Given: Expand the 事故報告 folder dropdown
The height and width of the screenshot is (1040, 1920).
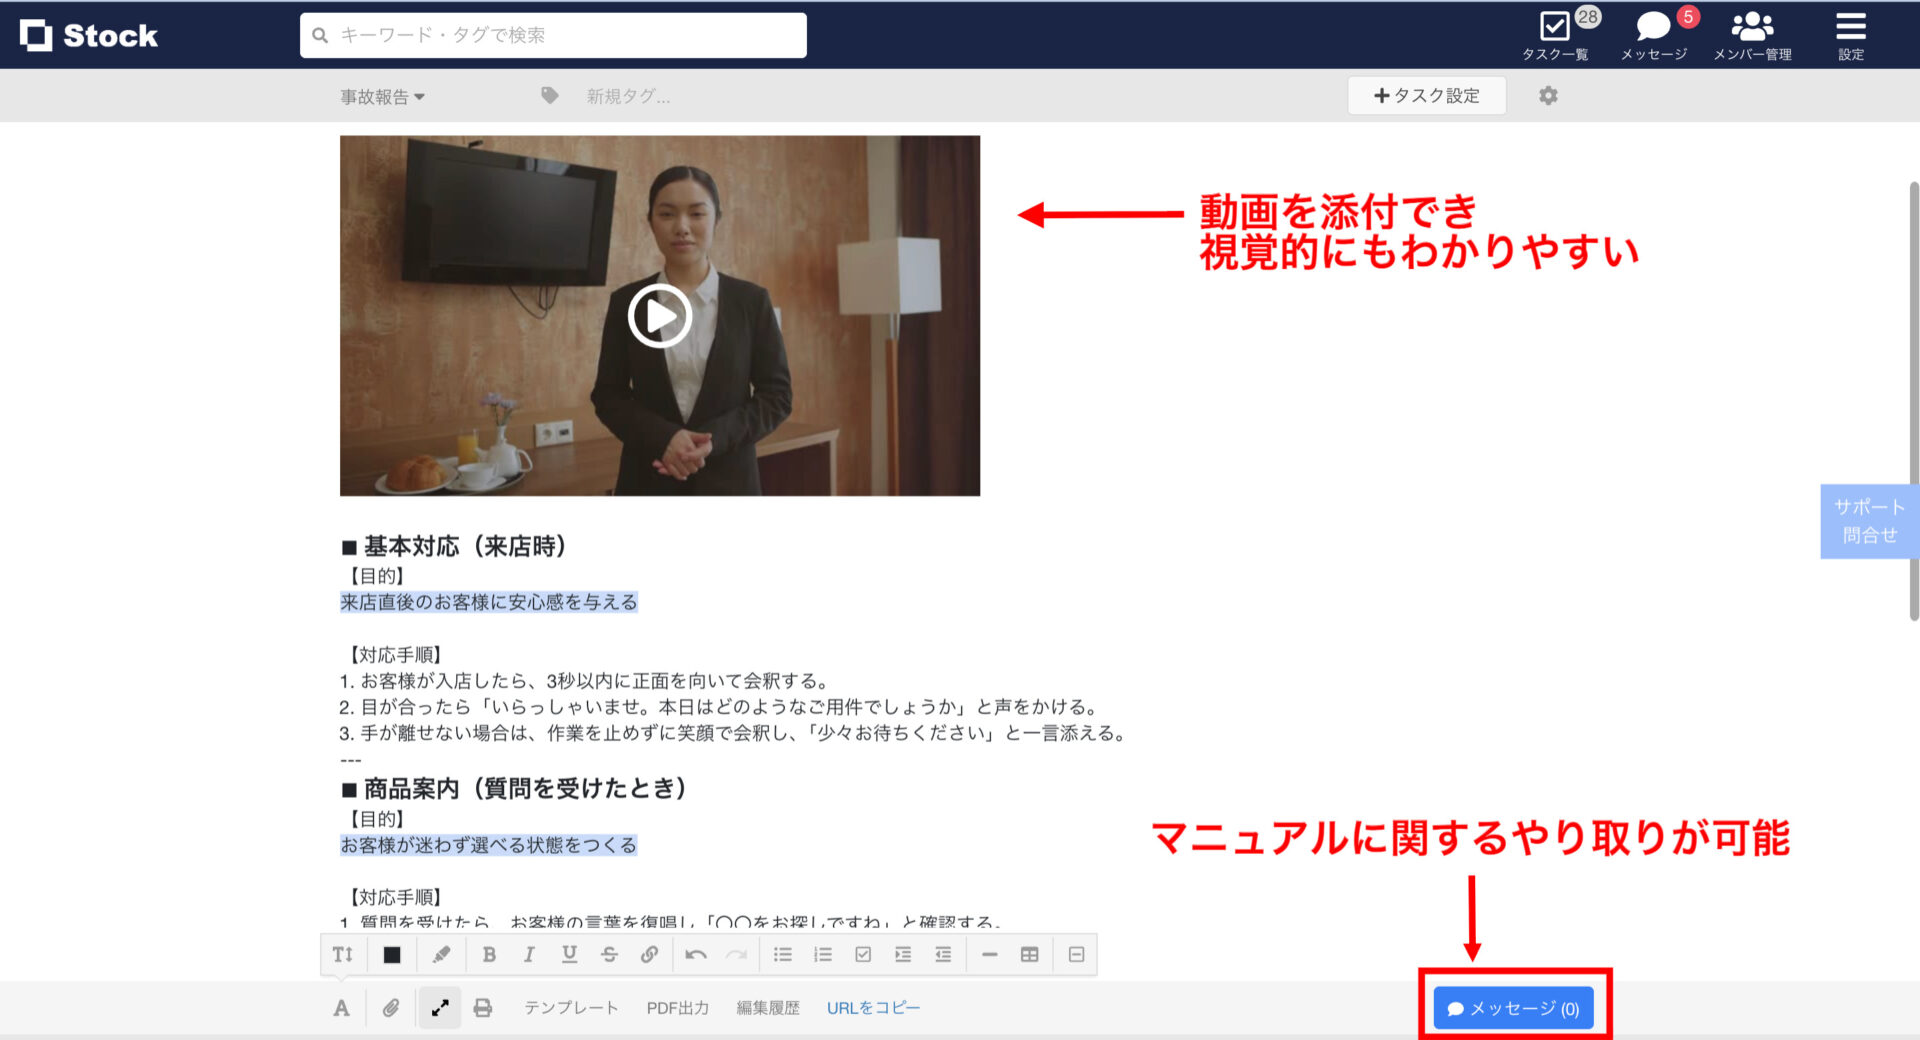Looking at the screenshot, I should [382, 96].
